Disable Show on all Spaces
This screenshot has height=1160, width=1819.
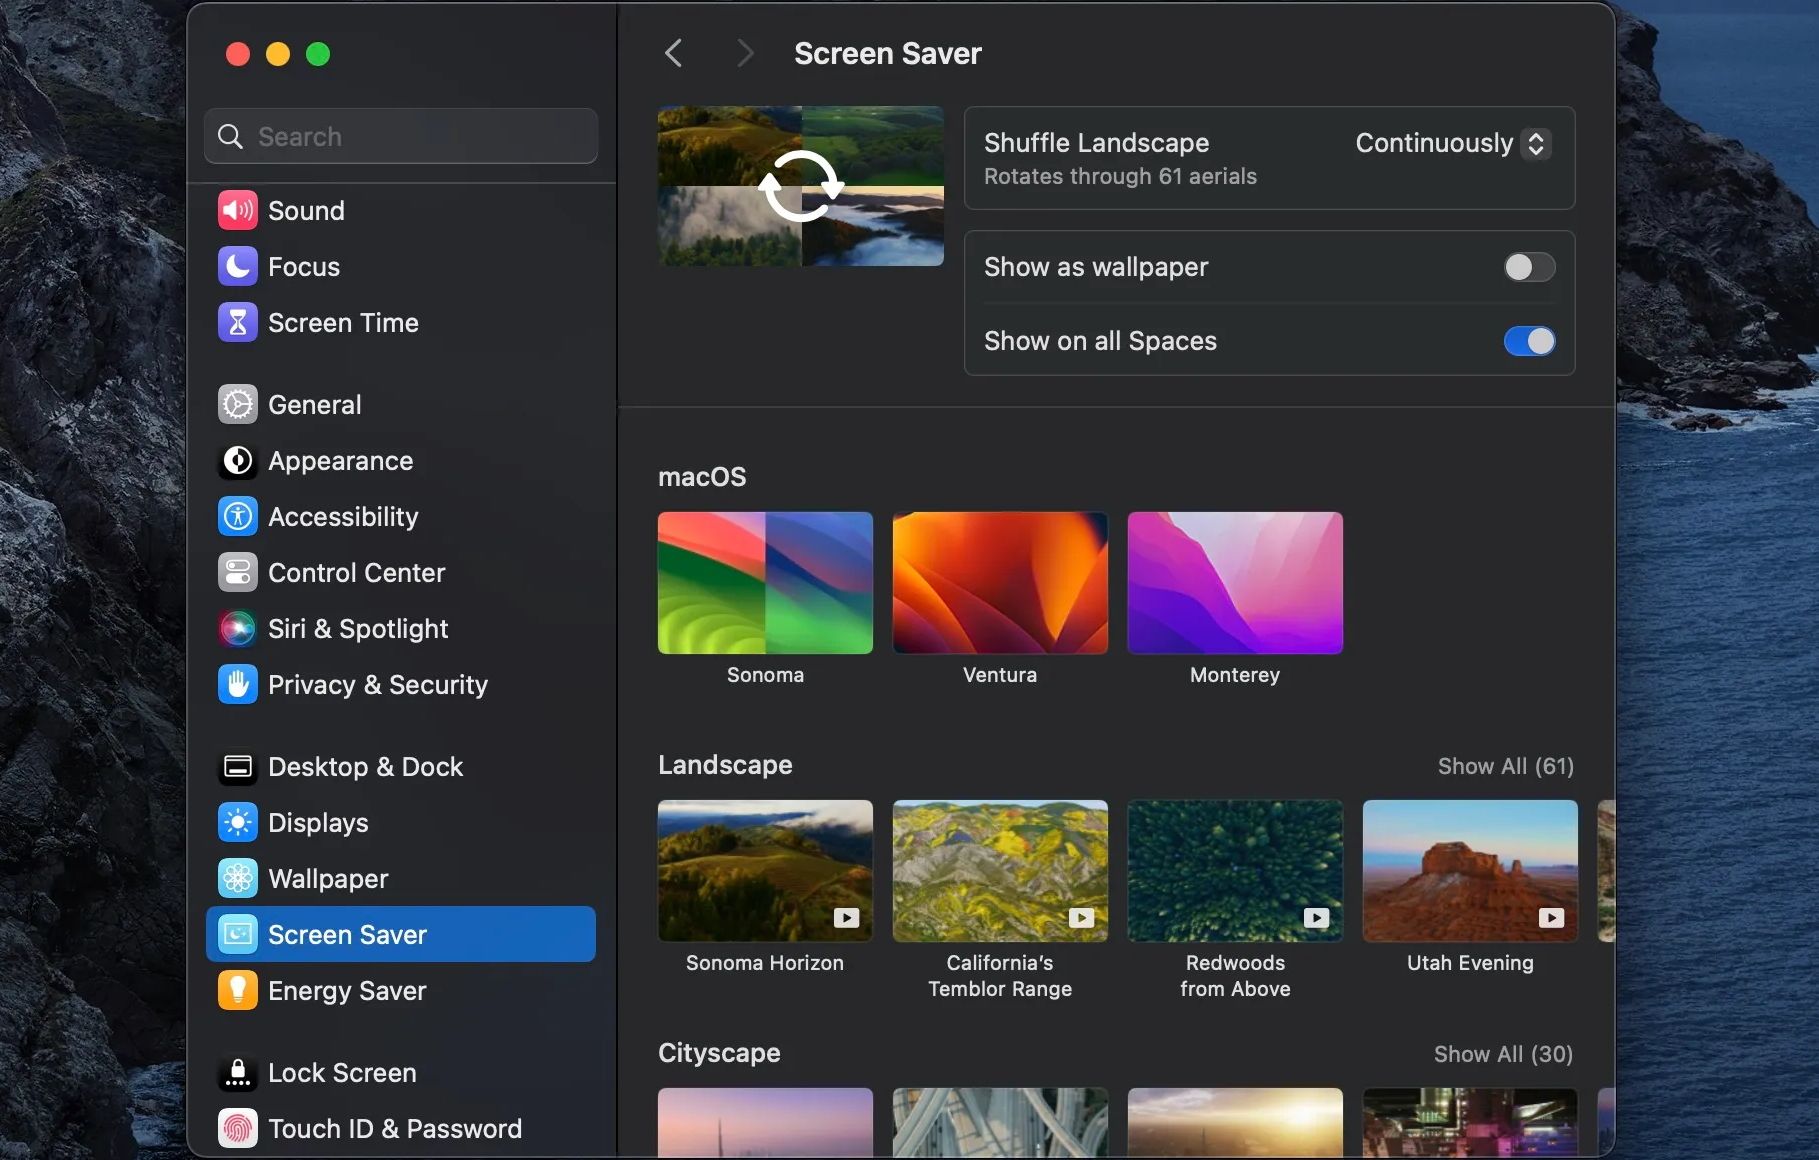click(x=1528, y=341)
